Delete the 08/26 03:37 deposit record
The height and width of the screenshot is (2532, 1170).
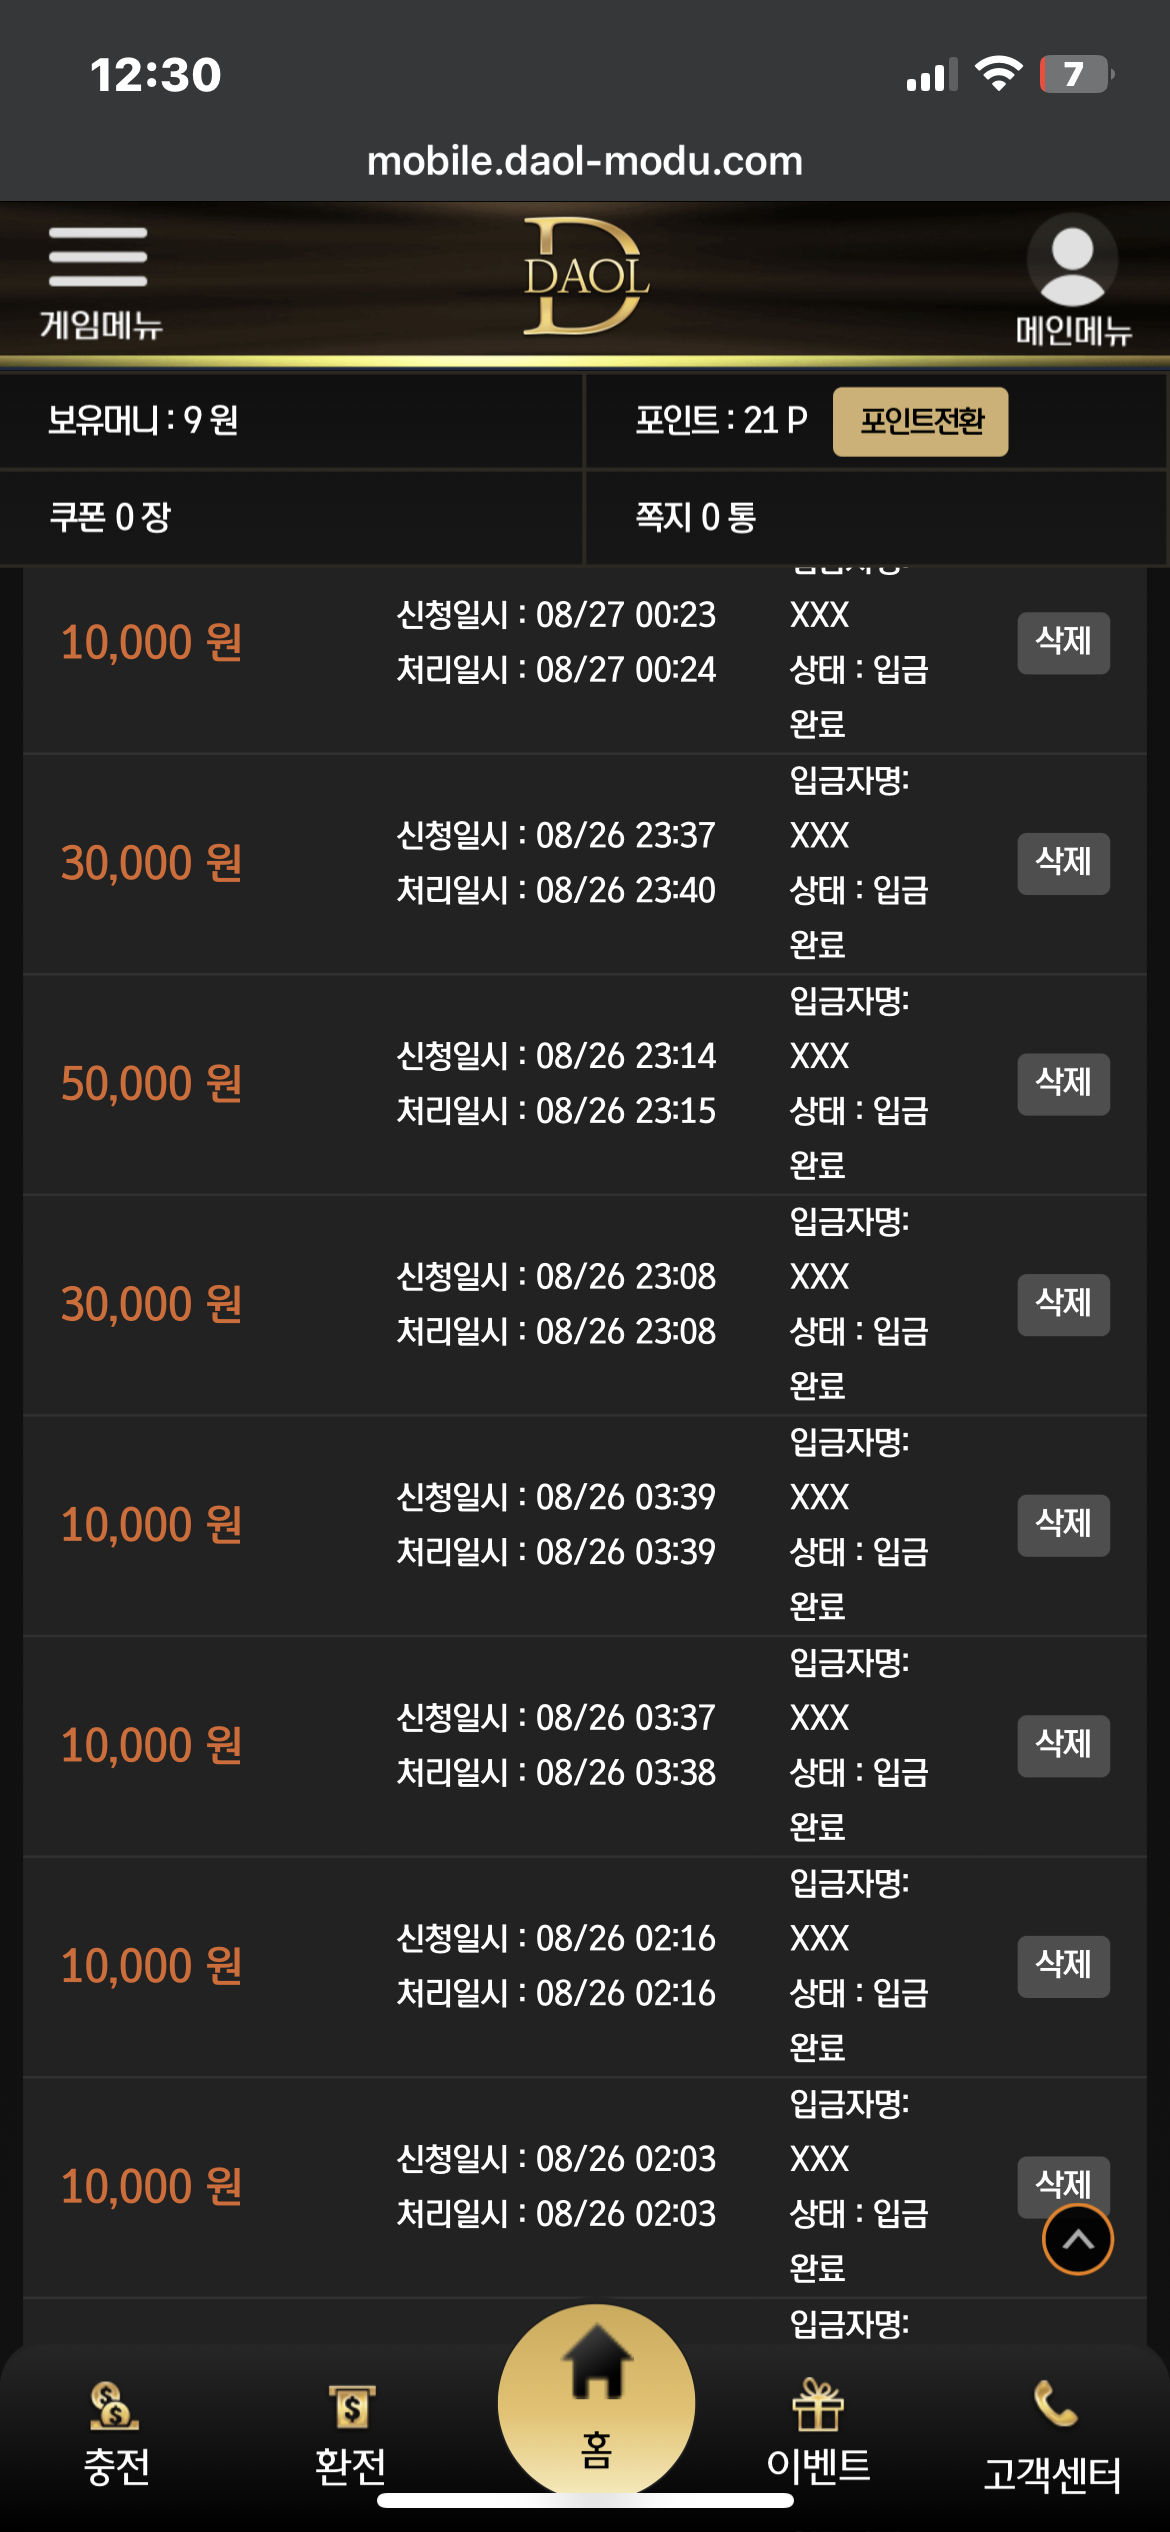coord(1064,1746)
